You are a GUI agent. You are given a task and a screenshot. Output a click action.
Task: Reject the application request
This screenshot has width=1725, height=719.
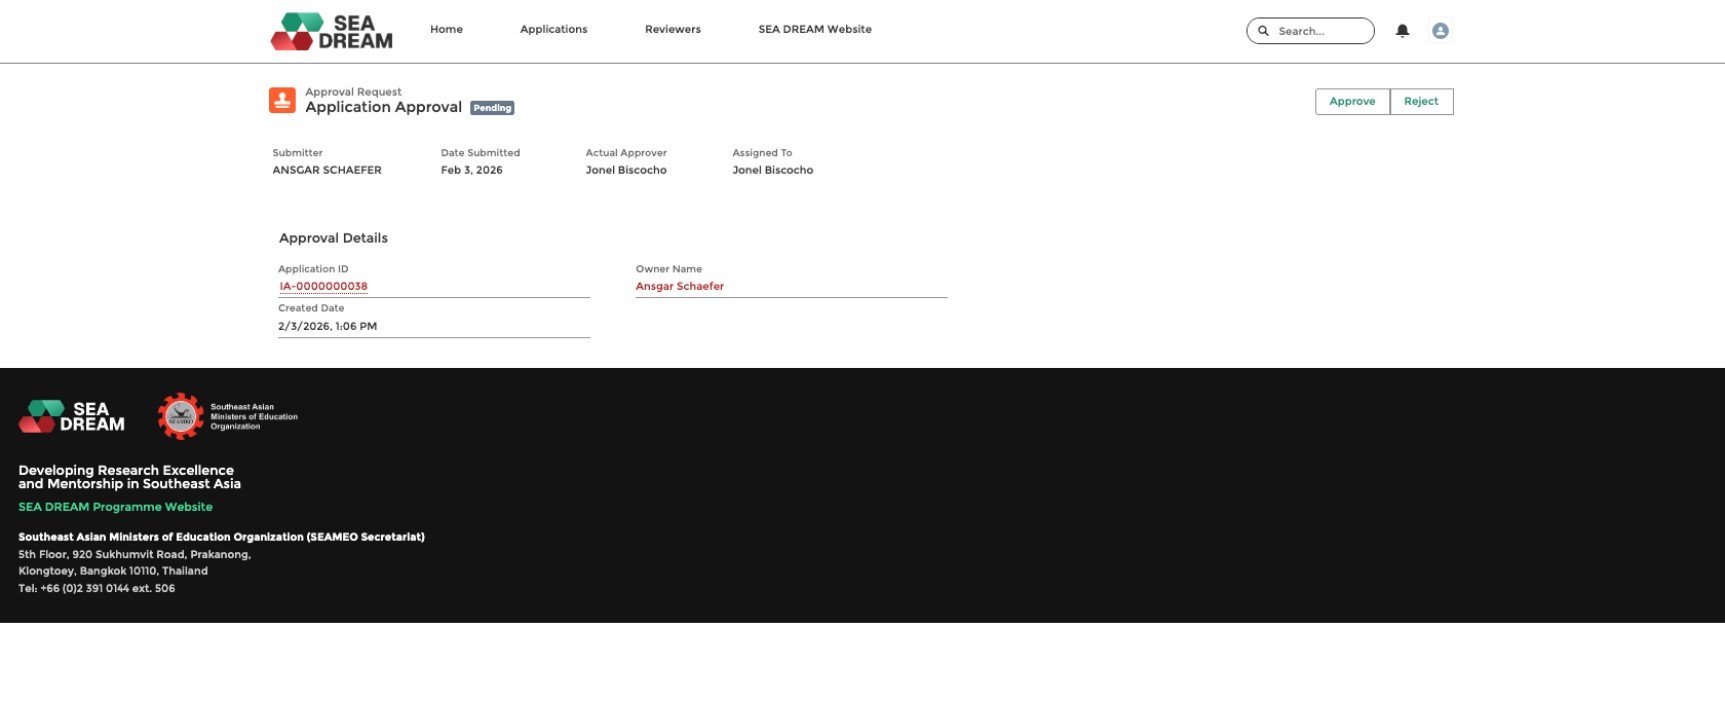pyautogui.click(x=1421, y=101)
